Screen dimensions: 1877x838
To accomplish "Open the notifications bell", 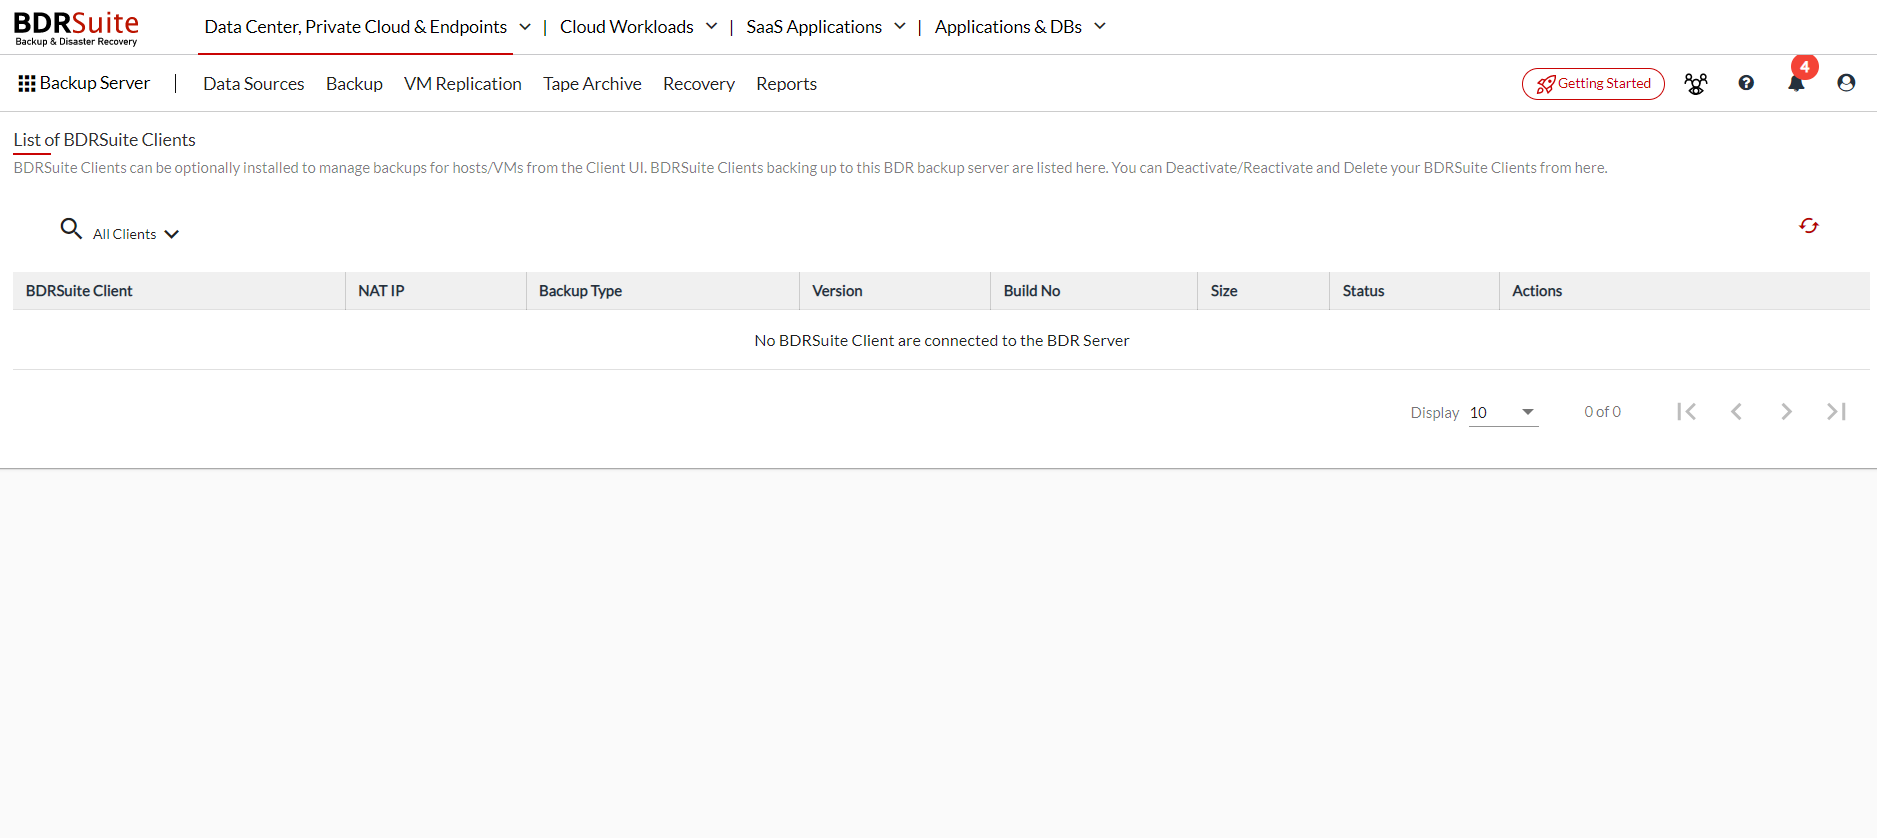I will coord(1796,84).
